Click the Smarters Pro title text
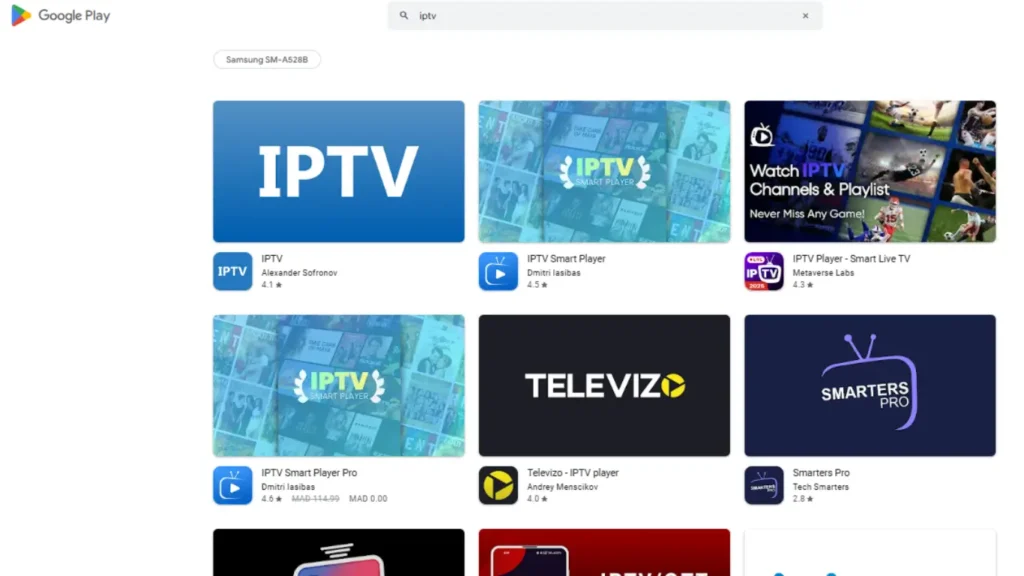Screen dimensions: 1024x576 coord(821,473)
